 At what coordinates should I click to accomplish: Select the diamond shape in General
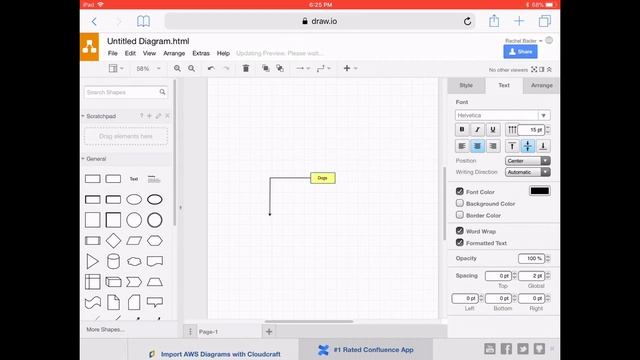(x=113, y=241)
